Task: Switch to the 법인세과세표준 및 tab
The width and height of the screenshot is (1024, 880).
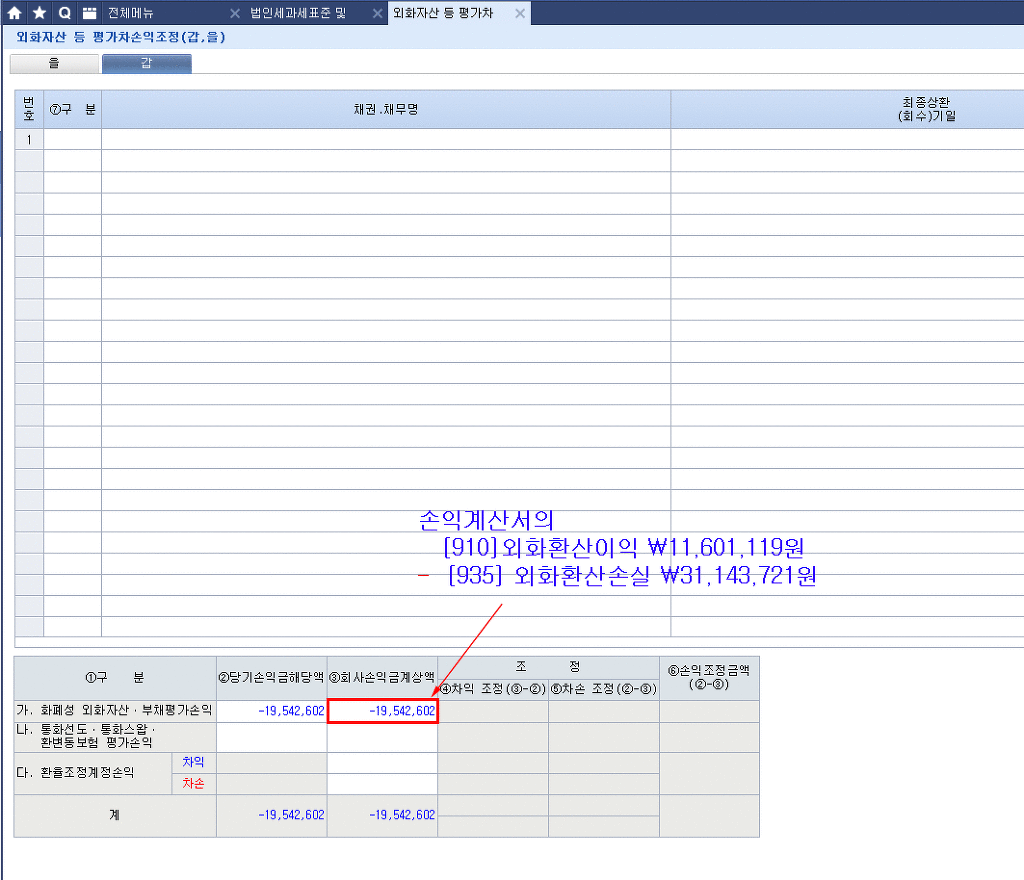Action: 298,13
